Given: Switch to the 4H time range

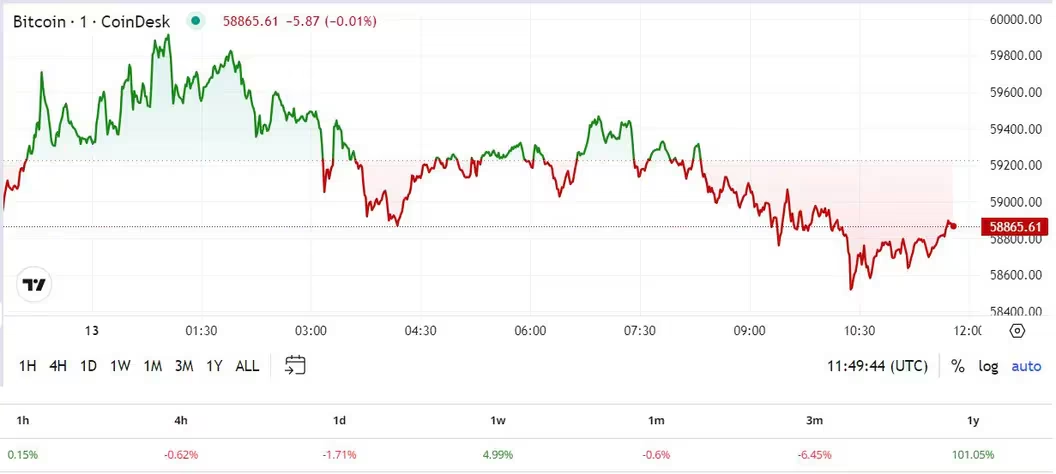Looking at the screenshot, I should coord(58,366).
